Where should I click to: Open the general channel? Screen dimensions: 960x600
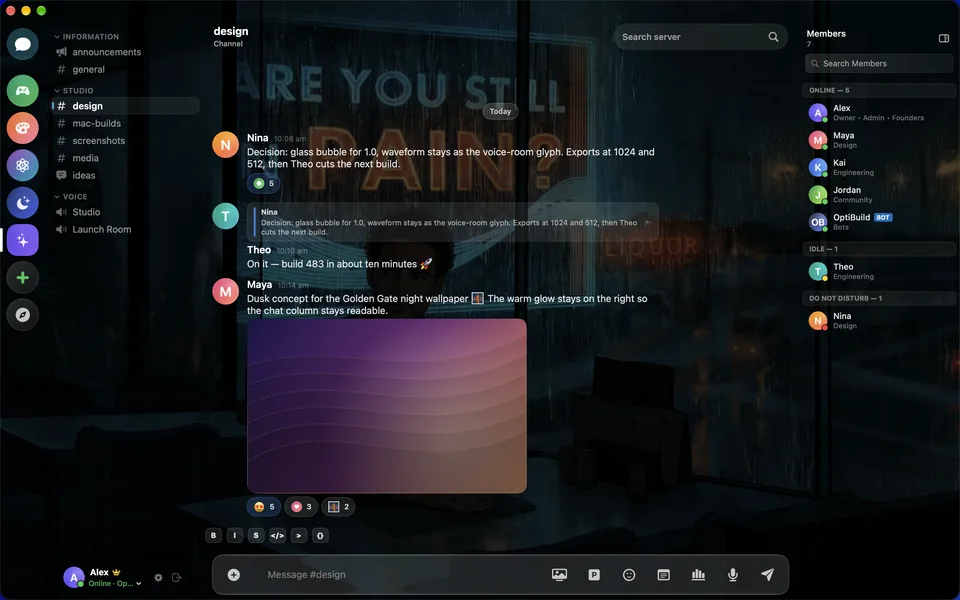[x=126, y=69]
